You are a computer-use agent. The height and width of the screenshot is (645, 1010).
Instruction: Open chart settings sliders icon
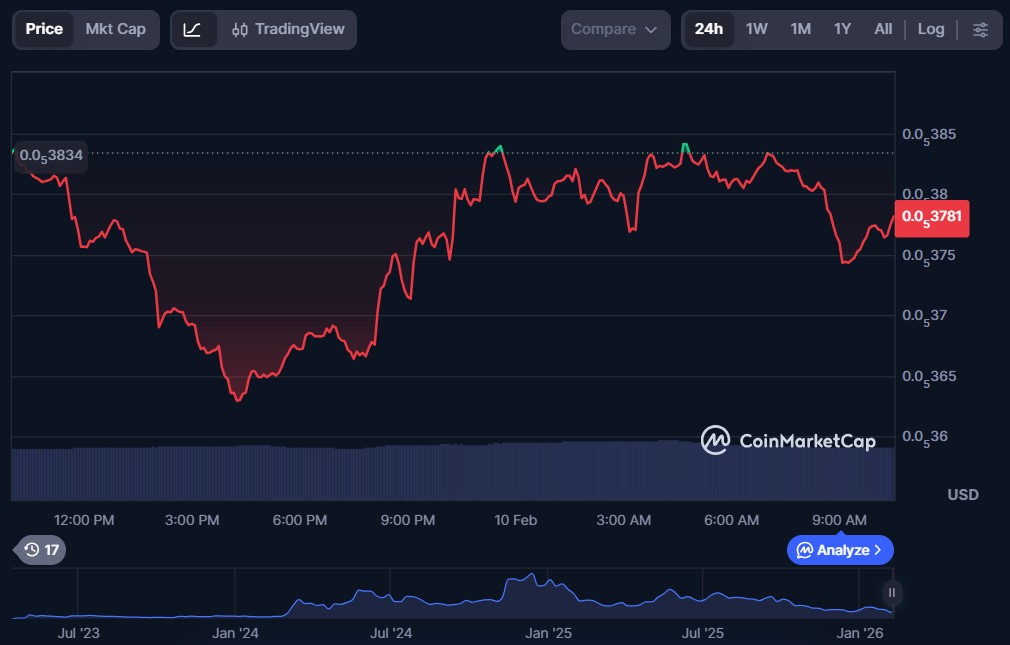pyautogui.click(x=980, y=30)
